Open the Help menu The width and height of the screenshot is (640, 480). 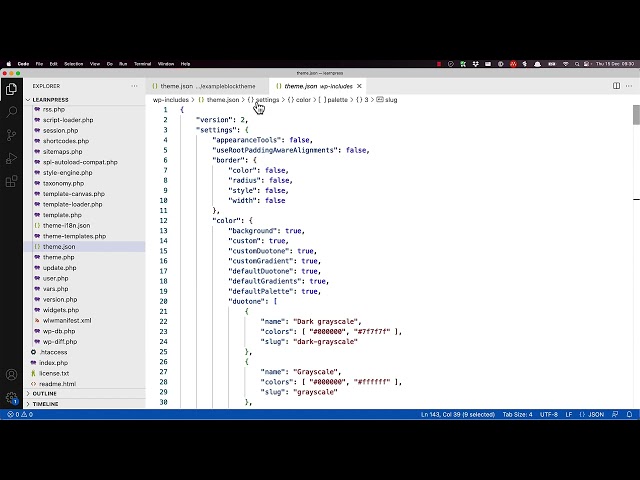185,64
